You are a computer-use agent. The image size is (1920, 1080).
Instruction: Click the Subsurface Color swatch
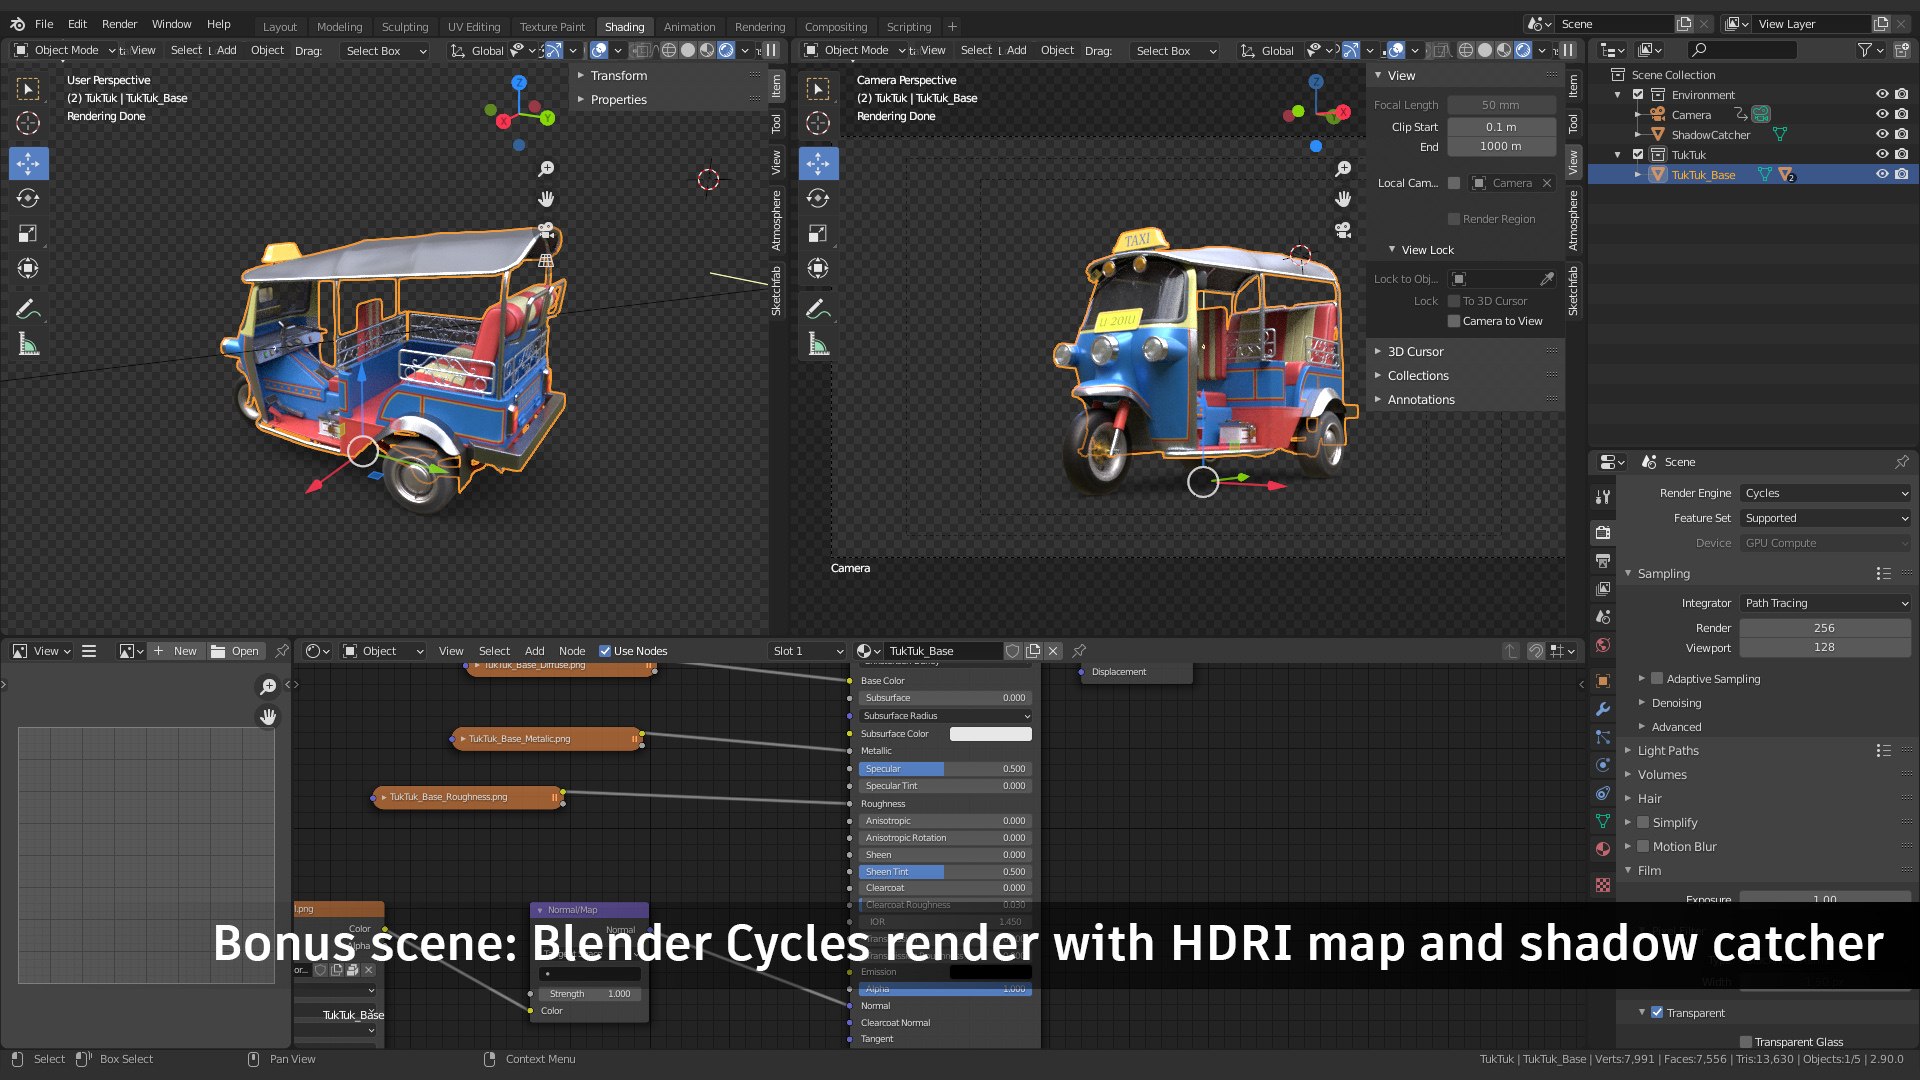click(x=990, y=734)
